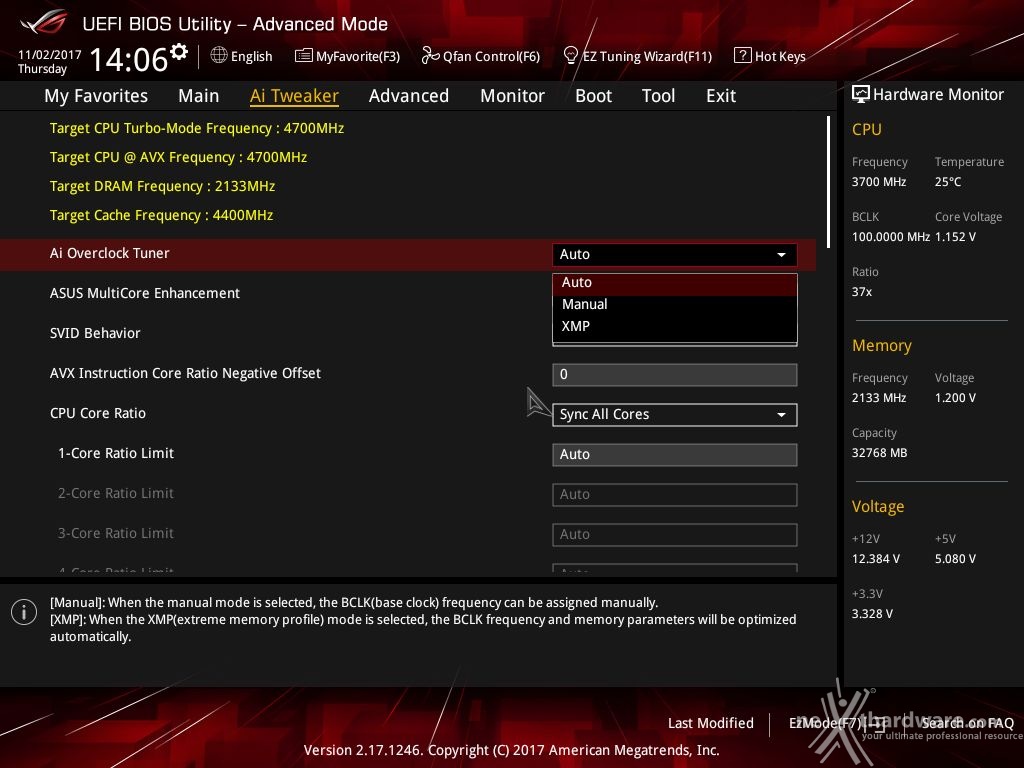This screenshot has height=768, width=1024.
Task: Click the Qfan Control fan icon
Action: point(430,56)
